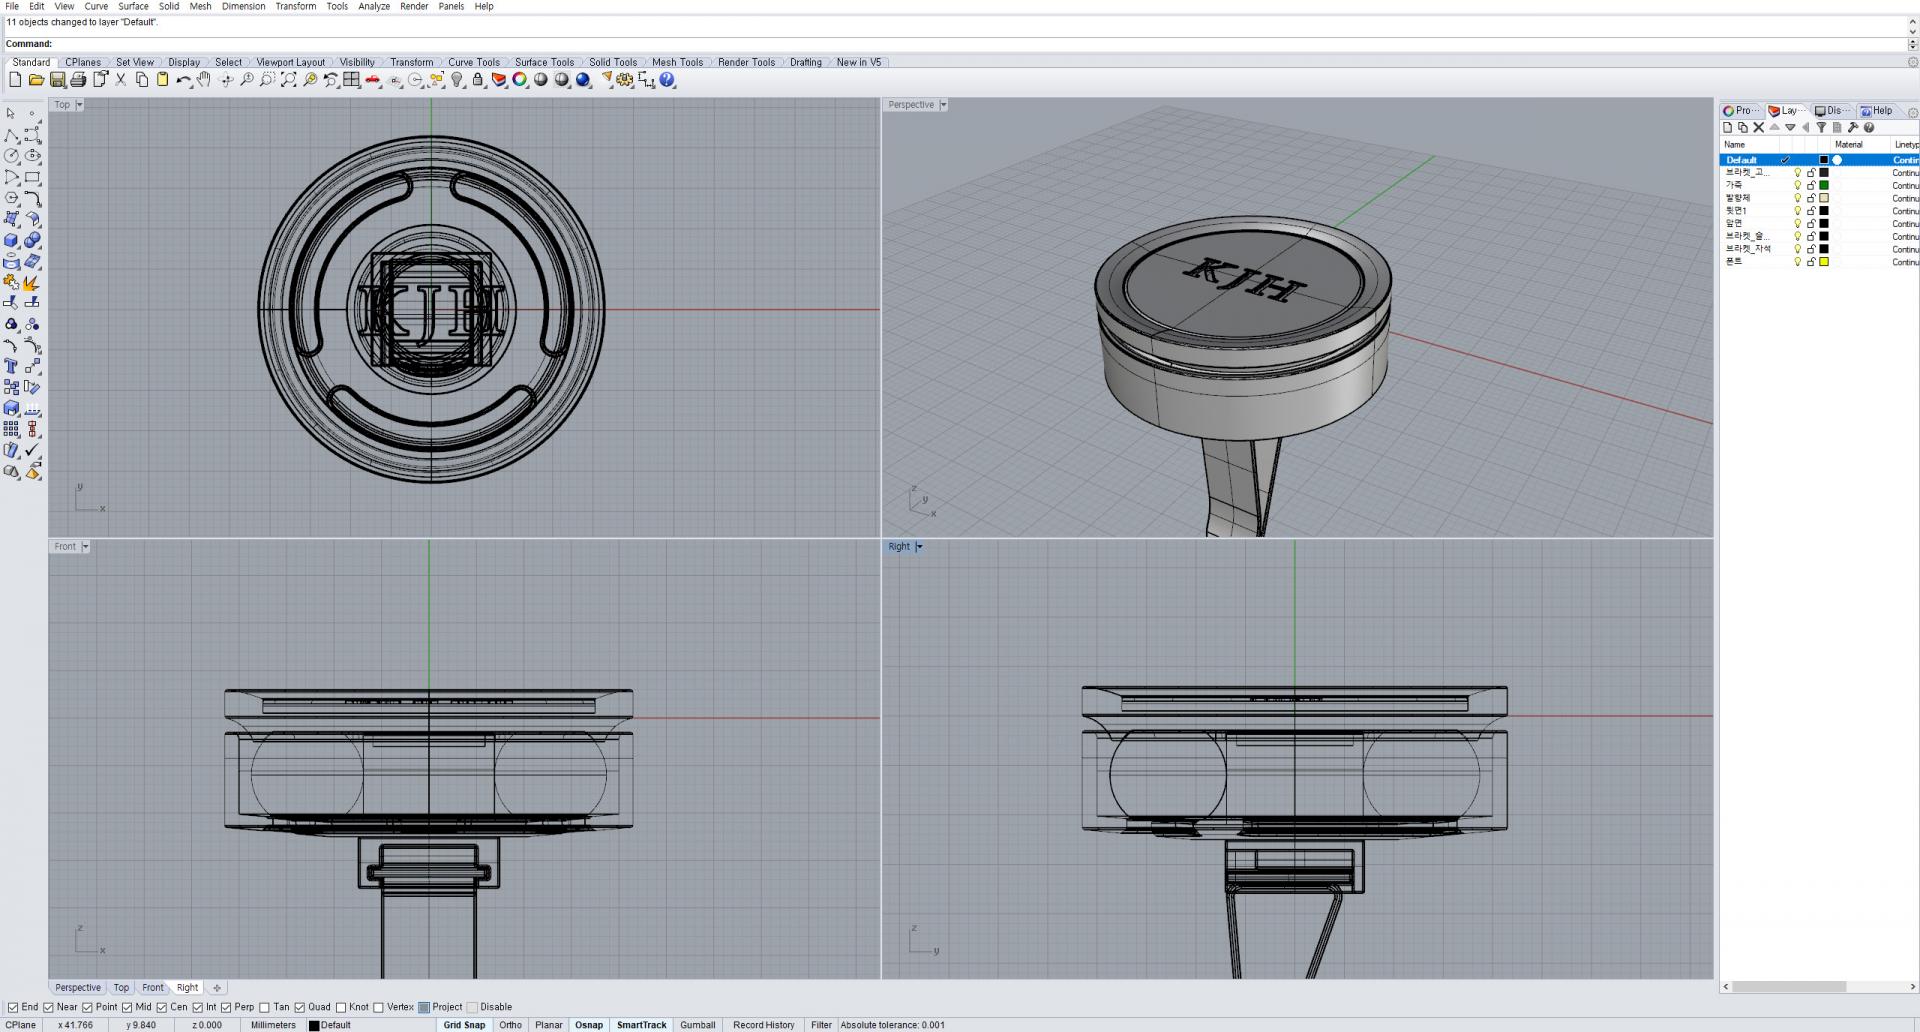Switch to the Curve Tools toolbar tab
This screenshot has width=1920, height=1032.
tap(473, 62)
